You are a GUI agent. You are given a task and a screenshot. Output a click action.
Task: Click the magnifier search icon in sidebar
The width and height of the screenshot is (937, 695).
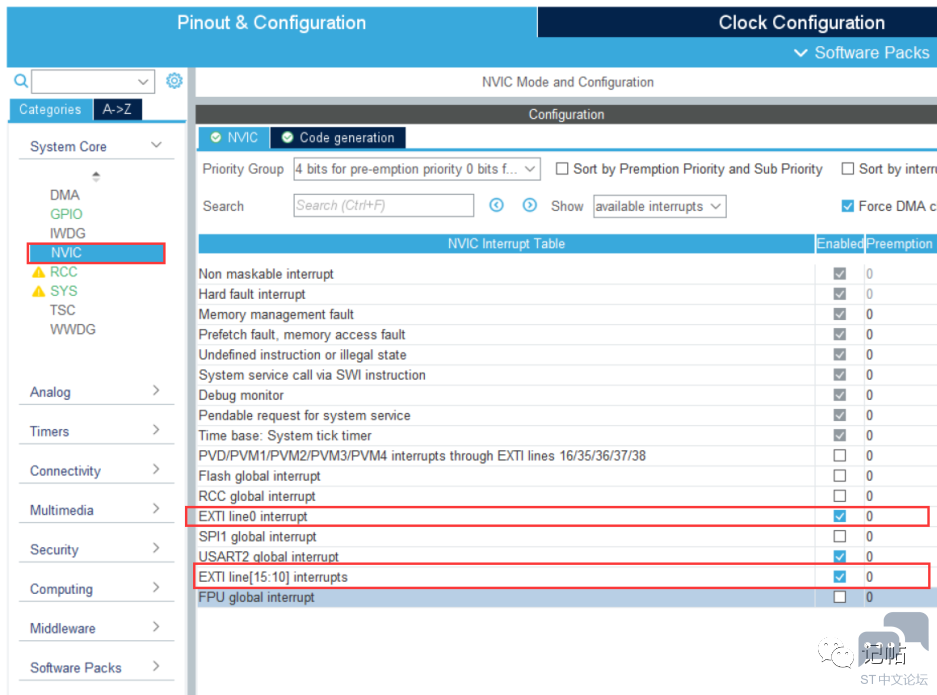click(21, 81)
